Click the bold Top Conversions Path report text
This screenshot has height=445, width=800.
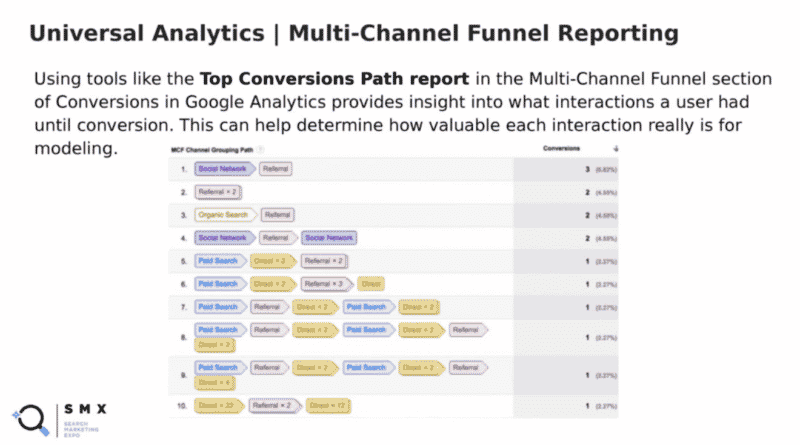[334, 79]
